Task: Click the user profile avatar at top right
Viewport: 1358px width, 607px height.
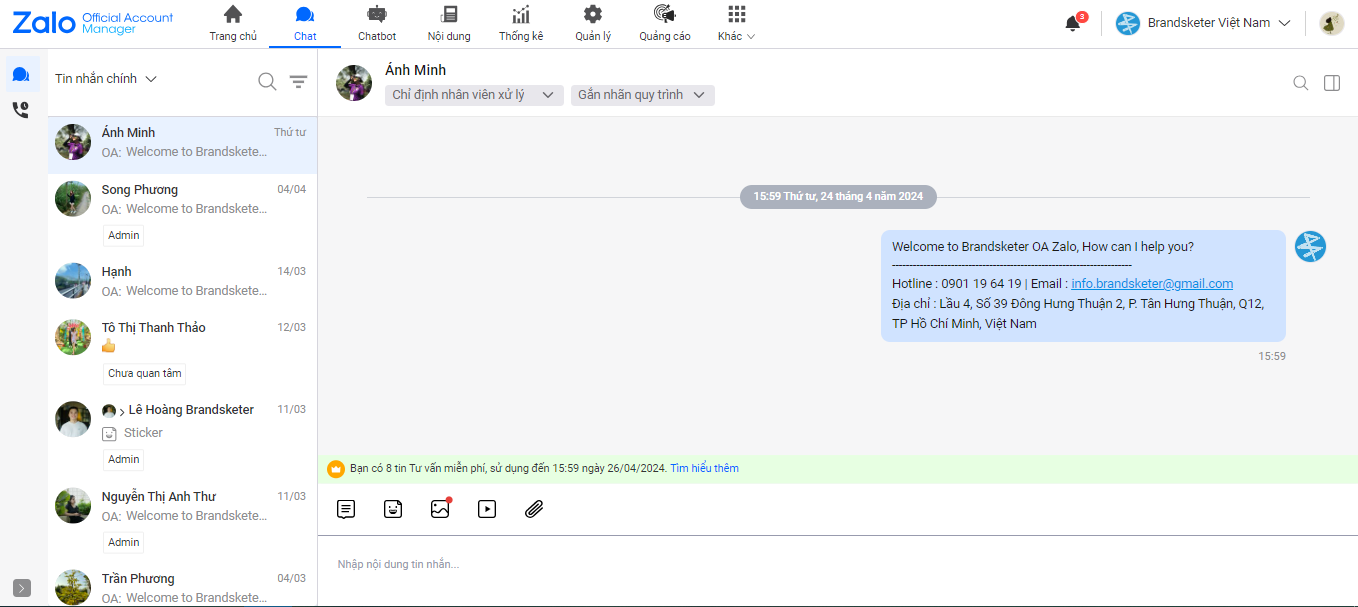Action: pyautogui.click(x=1332, y=23)
